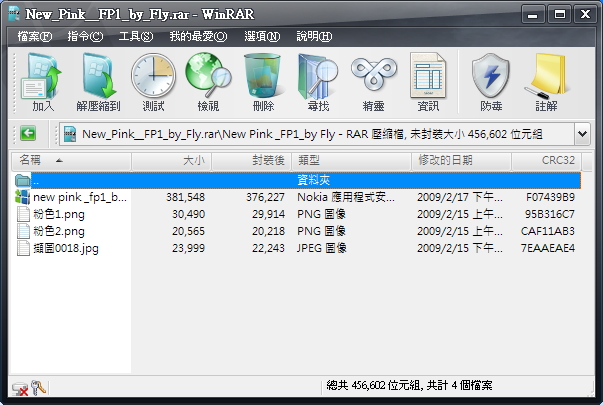
Task: Sort by CRC32 column header
Action: 546,160
